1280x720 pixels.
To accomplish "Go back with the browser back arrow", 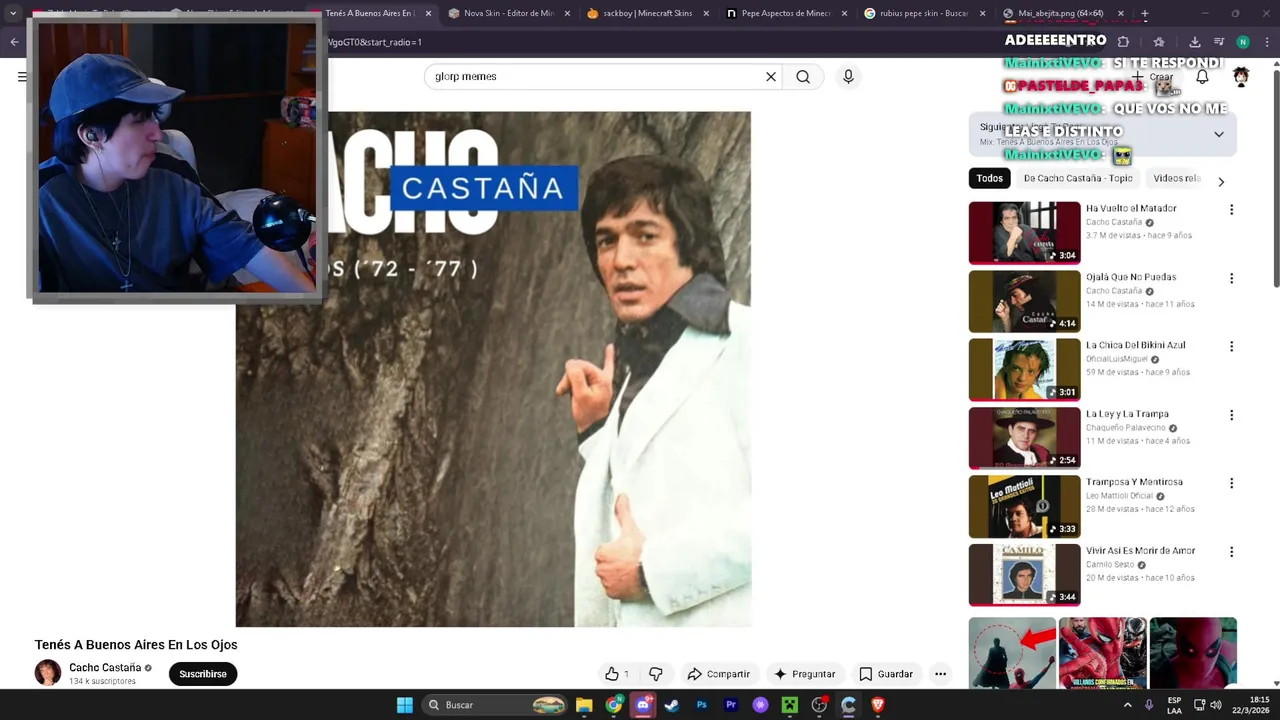I will 14,42.
